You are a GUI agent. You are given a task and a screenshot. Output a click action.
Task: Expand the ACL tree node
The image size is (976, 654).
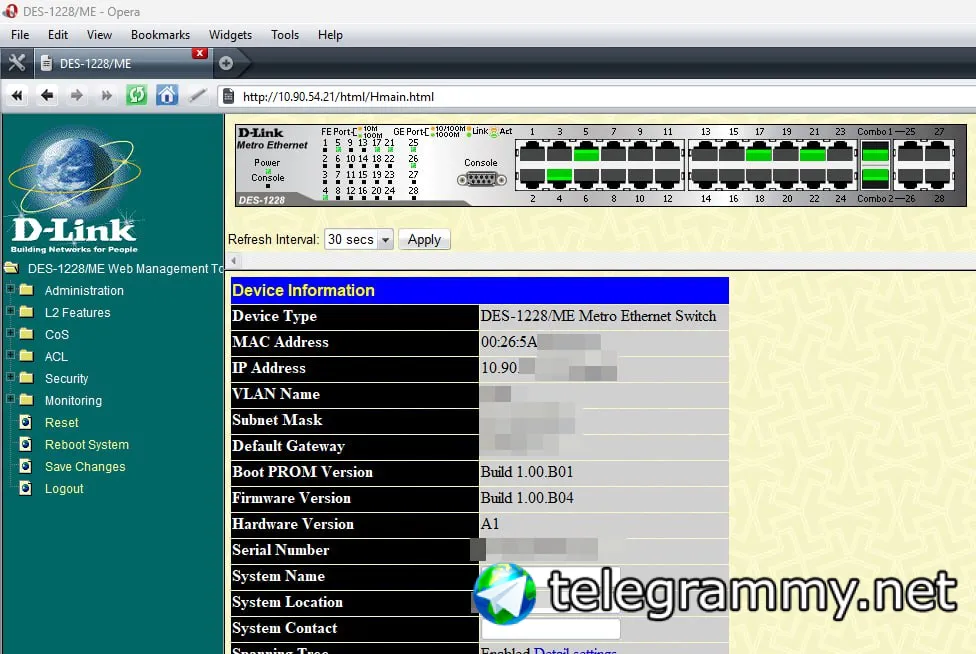click(x=10, y=355)
